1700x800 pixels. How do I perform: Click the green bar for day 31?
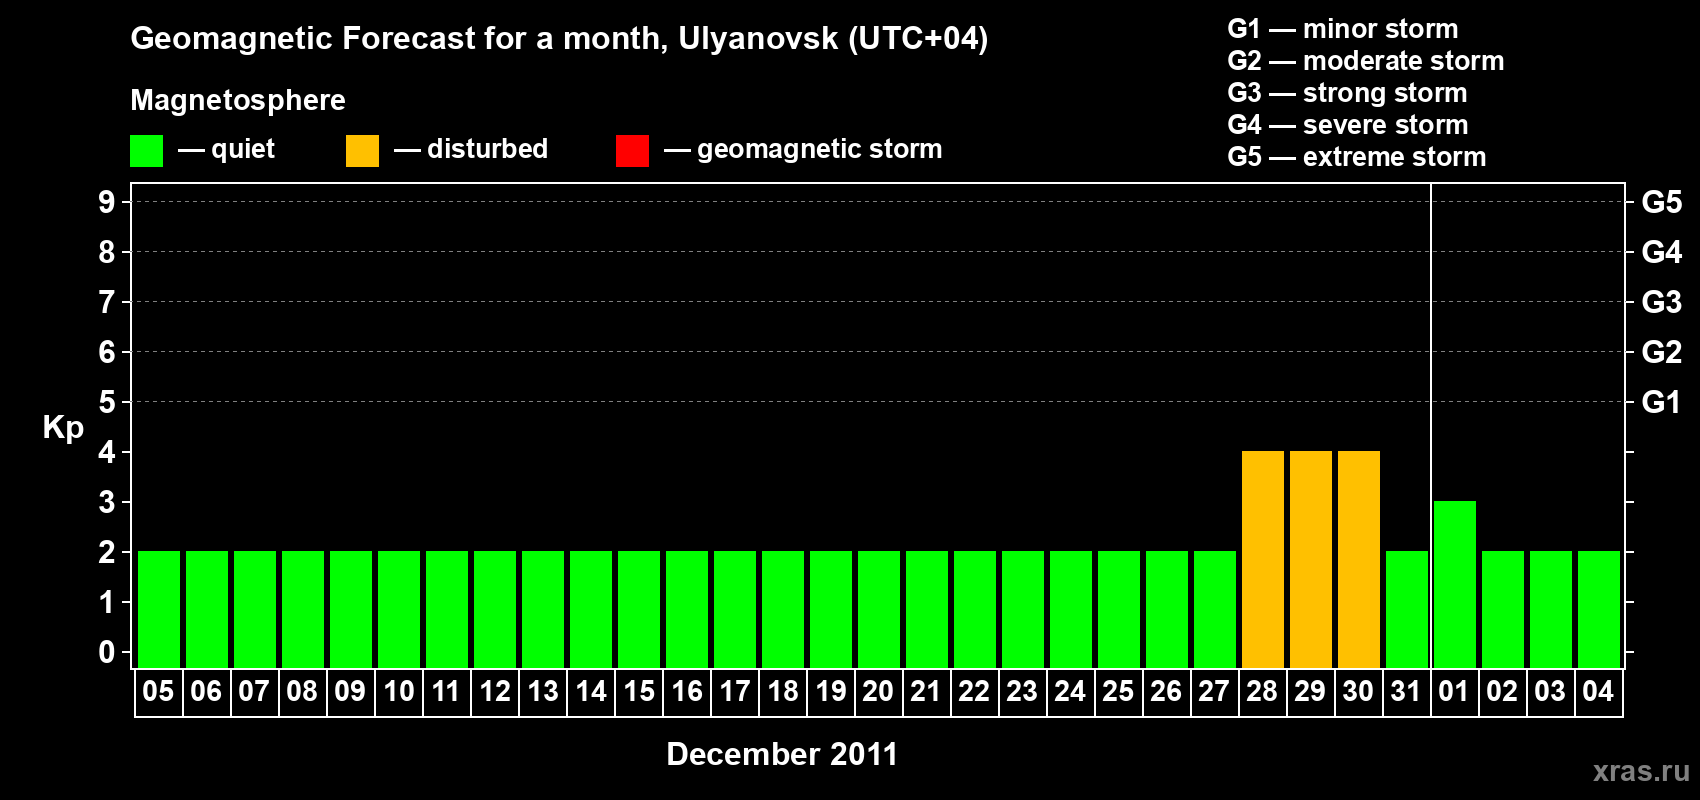pyautogui.click(x=1406, y=609)
